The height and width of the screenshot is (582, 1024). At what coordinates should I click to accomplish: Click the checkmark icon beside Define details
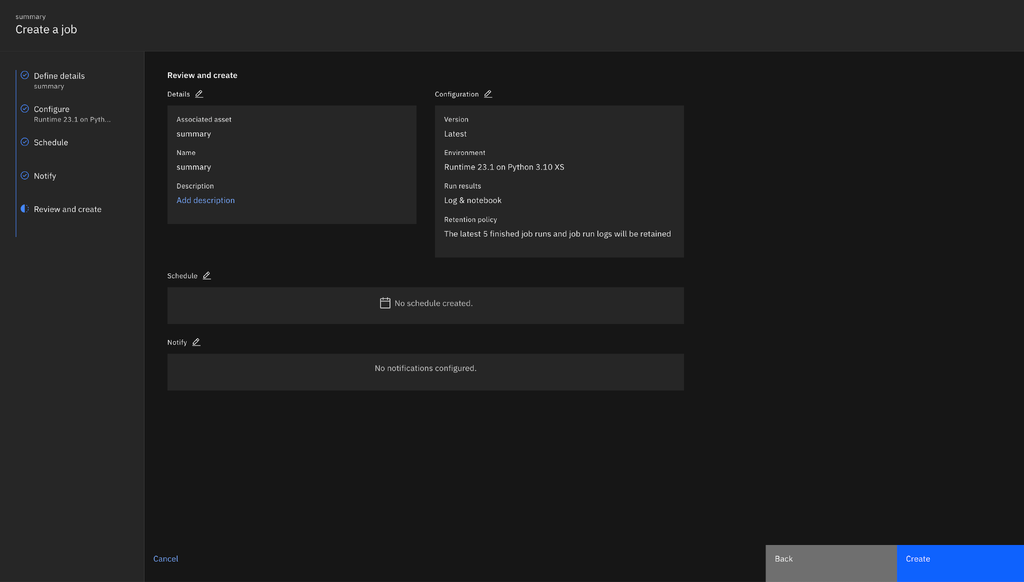[25, 75]
